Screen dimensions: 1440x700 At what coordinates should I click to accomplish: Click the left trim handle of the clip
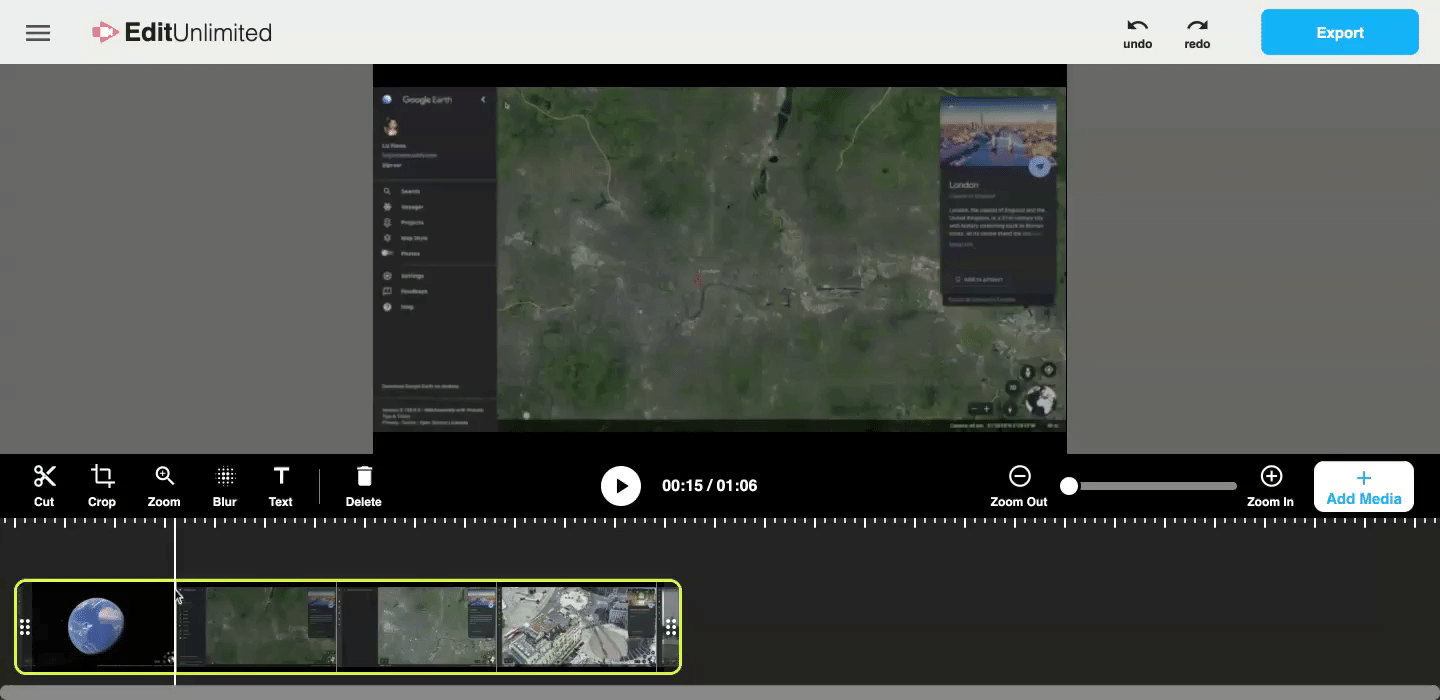tap(25, 627)
